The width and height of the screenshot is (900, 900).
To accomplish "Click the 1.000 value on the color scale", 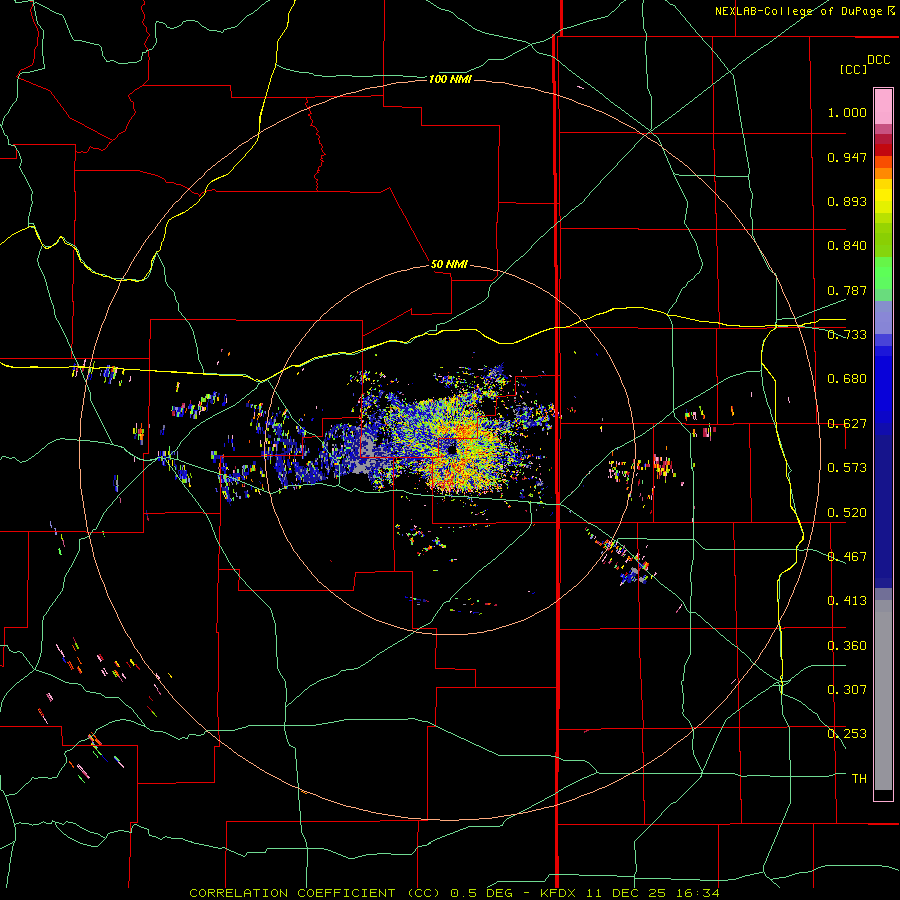I will tap(847, 112).
